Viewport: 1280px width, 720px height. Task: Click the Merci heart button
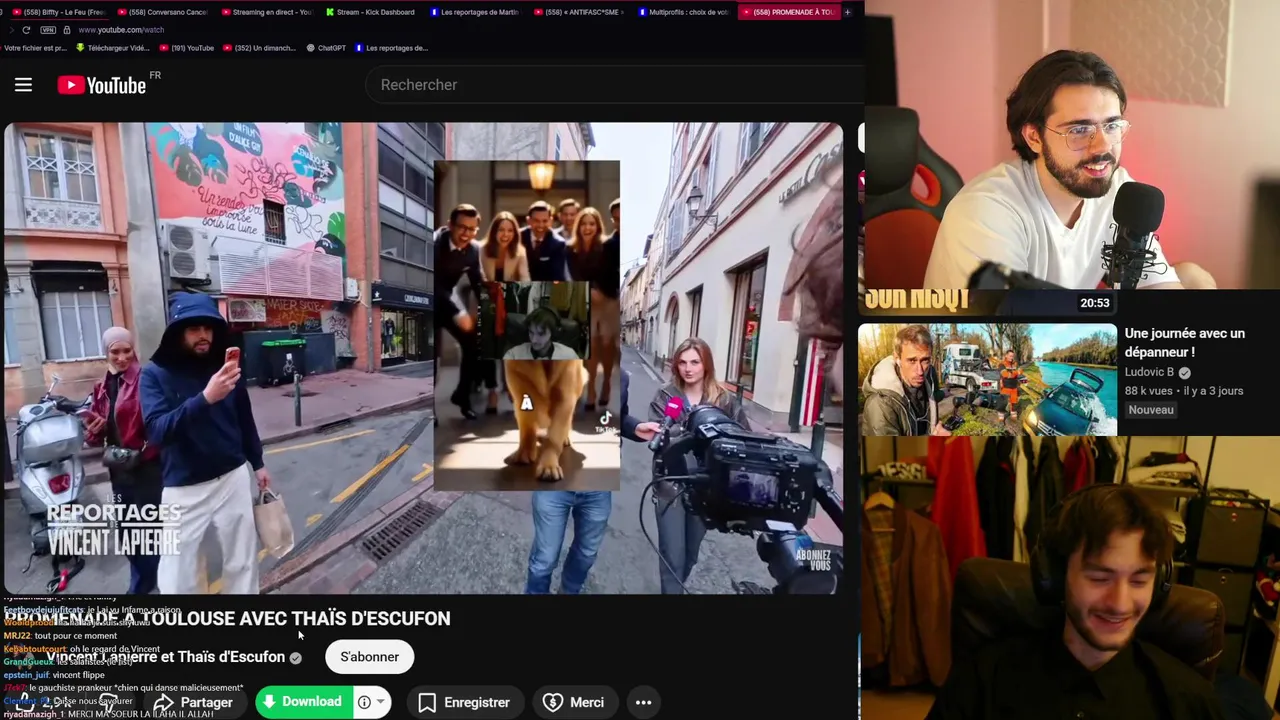574,702
